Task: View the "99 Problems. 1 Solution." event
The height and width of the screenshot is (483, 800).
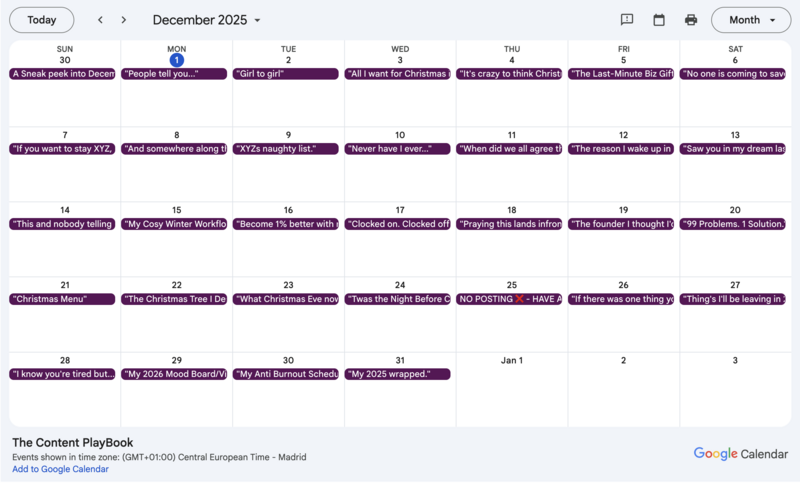Action: pos(734,224)
